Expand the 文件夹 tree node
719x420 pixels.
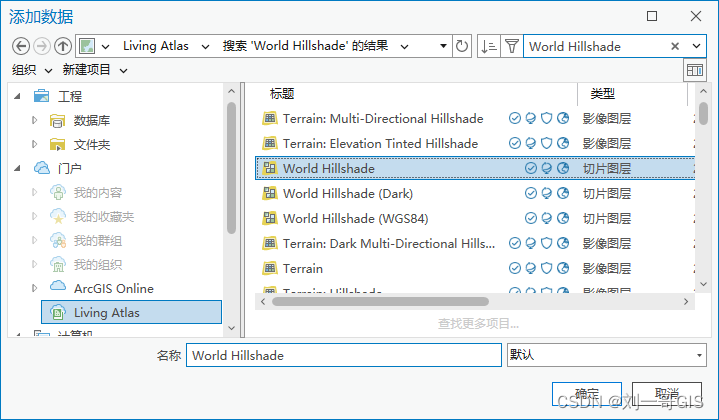coord(35,144)
